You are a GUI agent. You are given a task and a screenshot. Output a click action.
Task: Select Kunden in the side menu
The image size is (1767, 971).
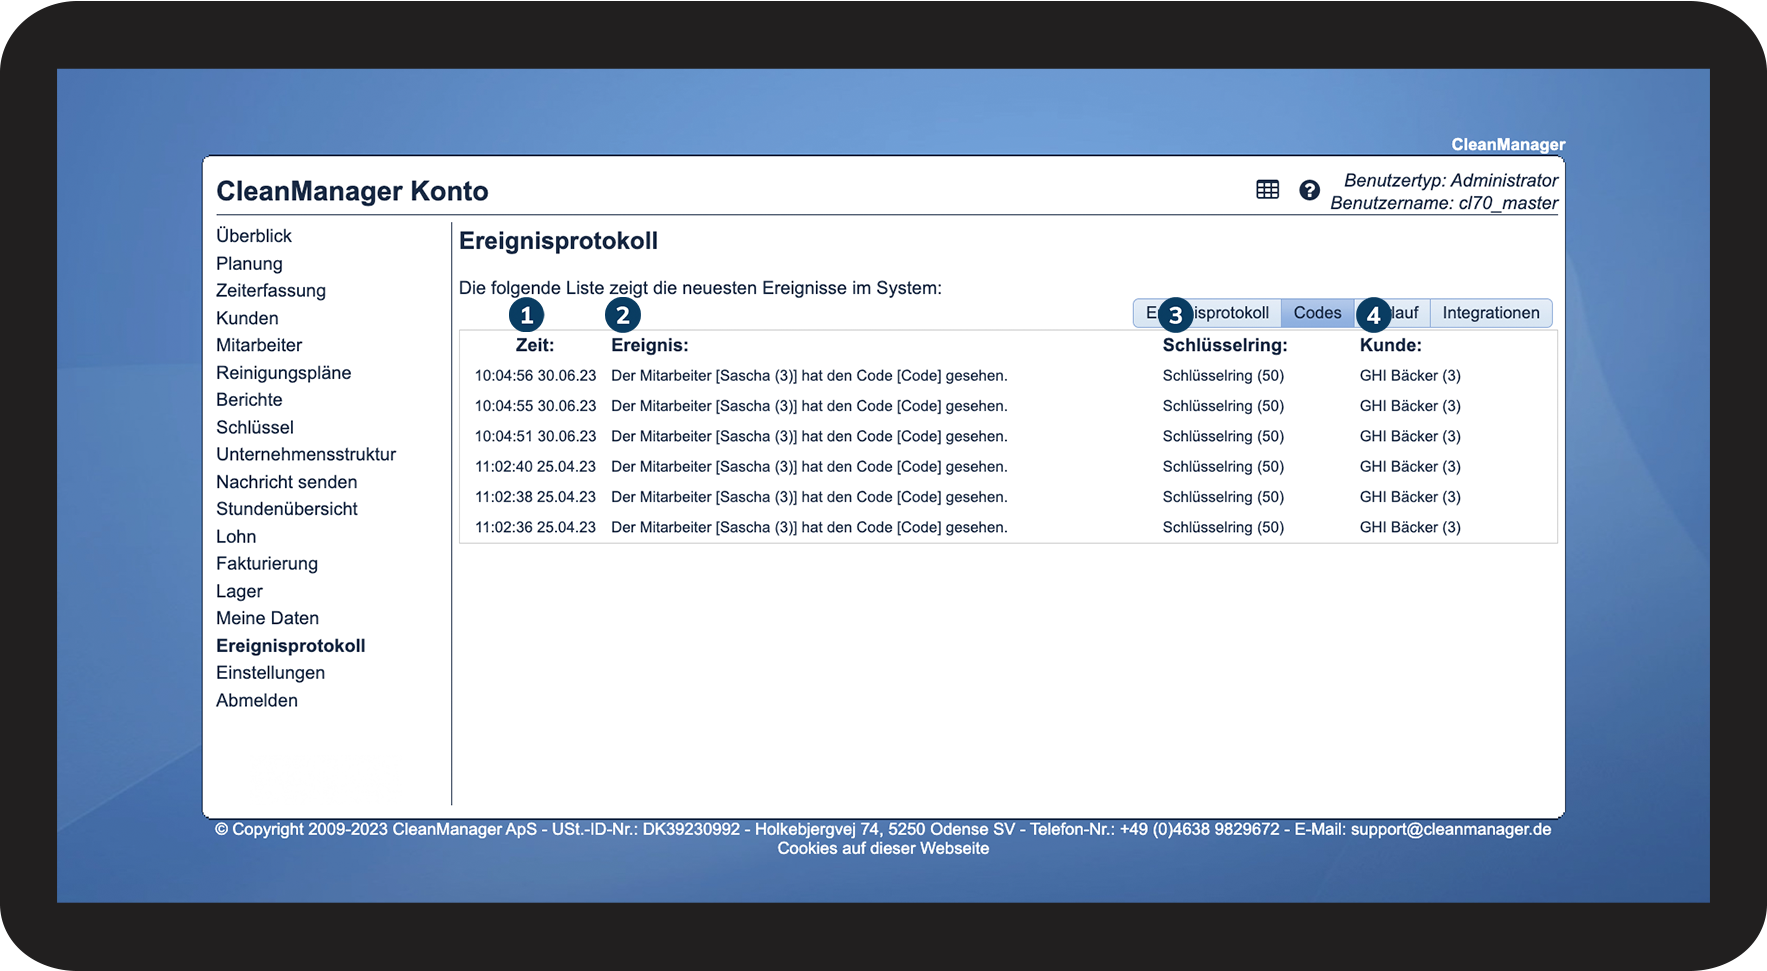(247, 318)
